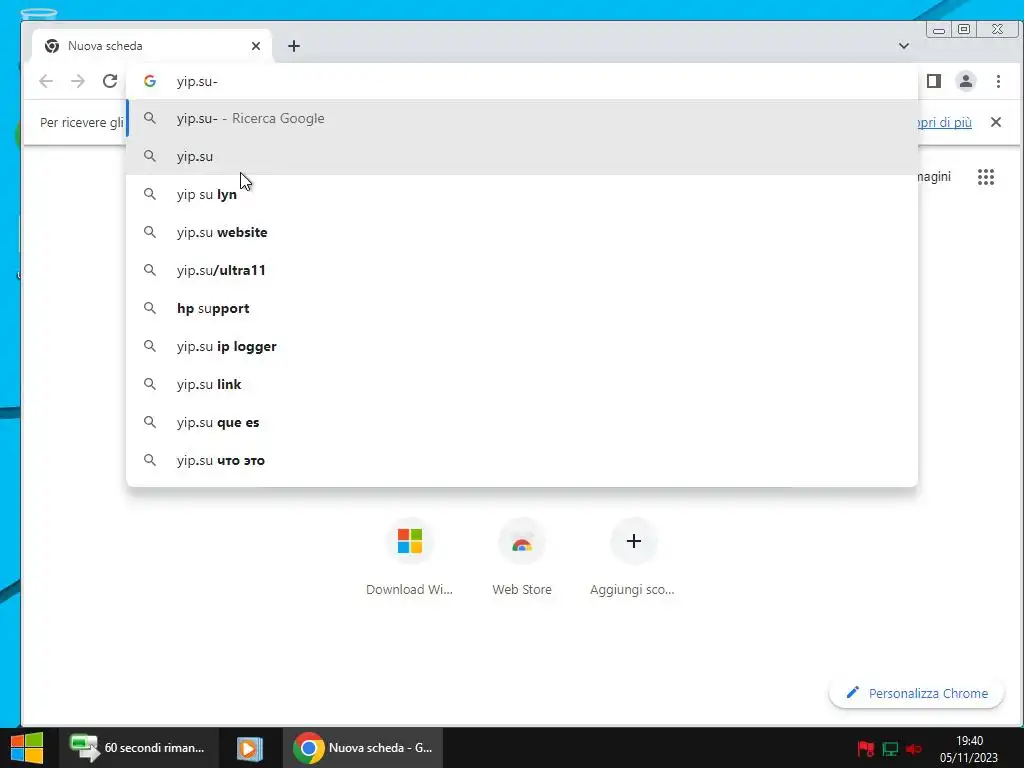
Task: Open the 'Scopri di più' link
Action: point(944,122)
